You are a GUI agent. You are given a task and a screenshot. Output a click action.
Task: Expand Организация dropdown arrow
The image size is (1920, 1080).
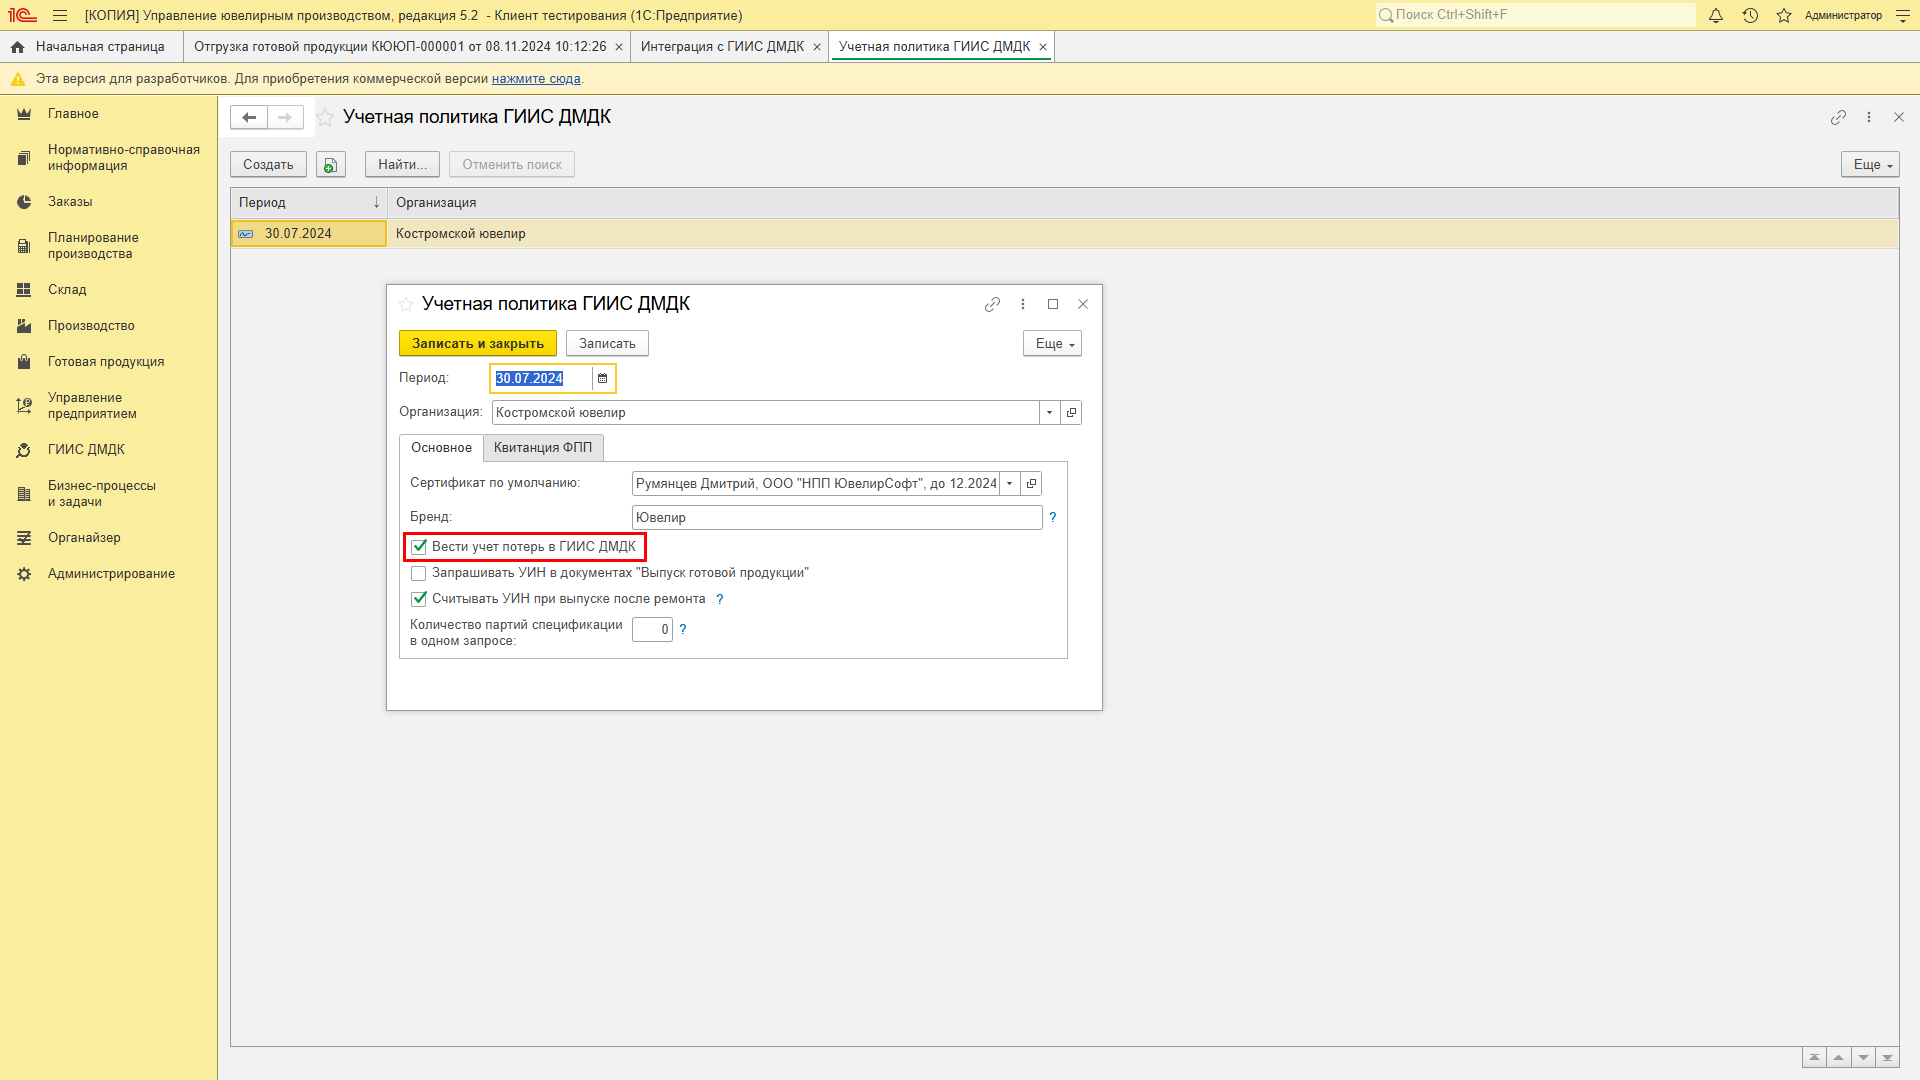[1049, 412]
